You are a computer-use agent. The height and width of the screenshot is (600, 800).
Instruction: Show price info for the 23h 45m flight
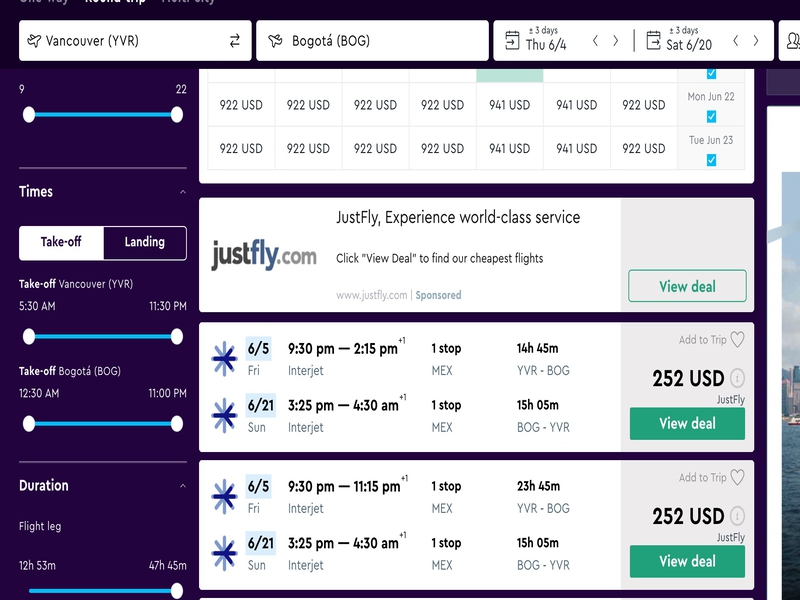737,516
